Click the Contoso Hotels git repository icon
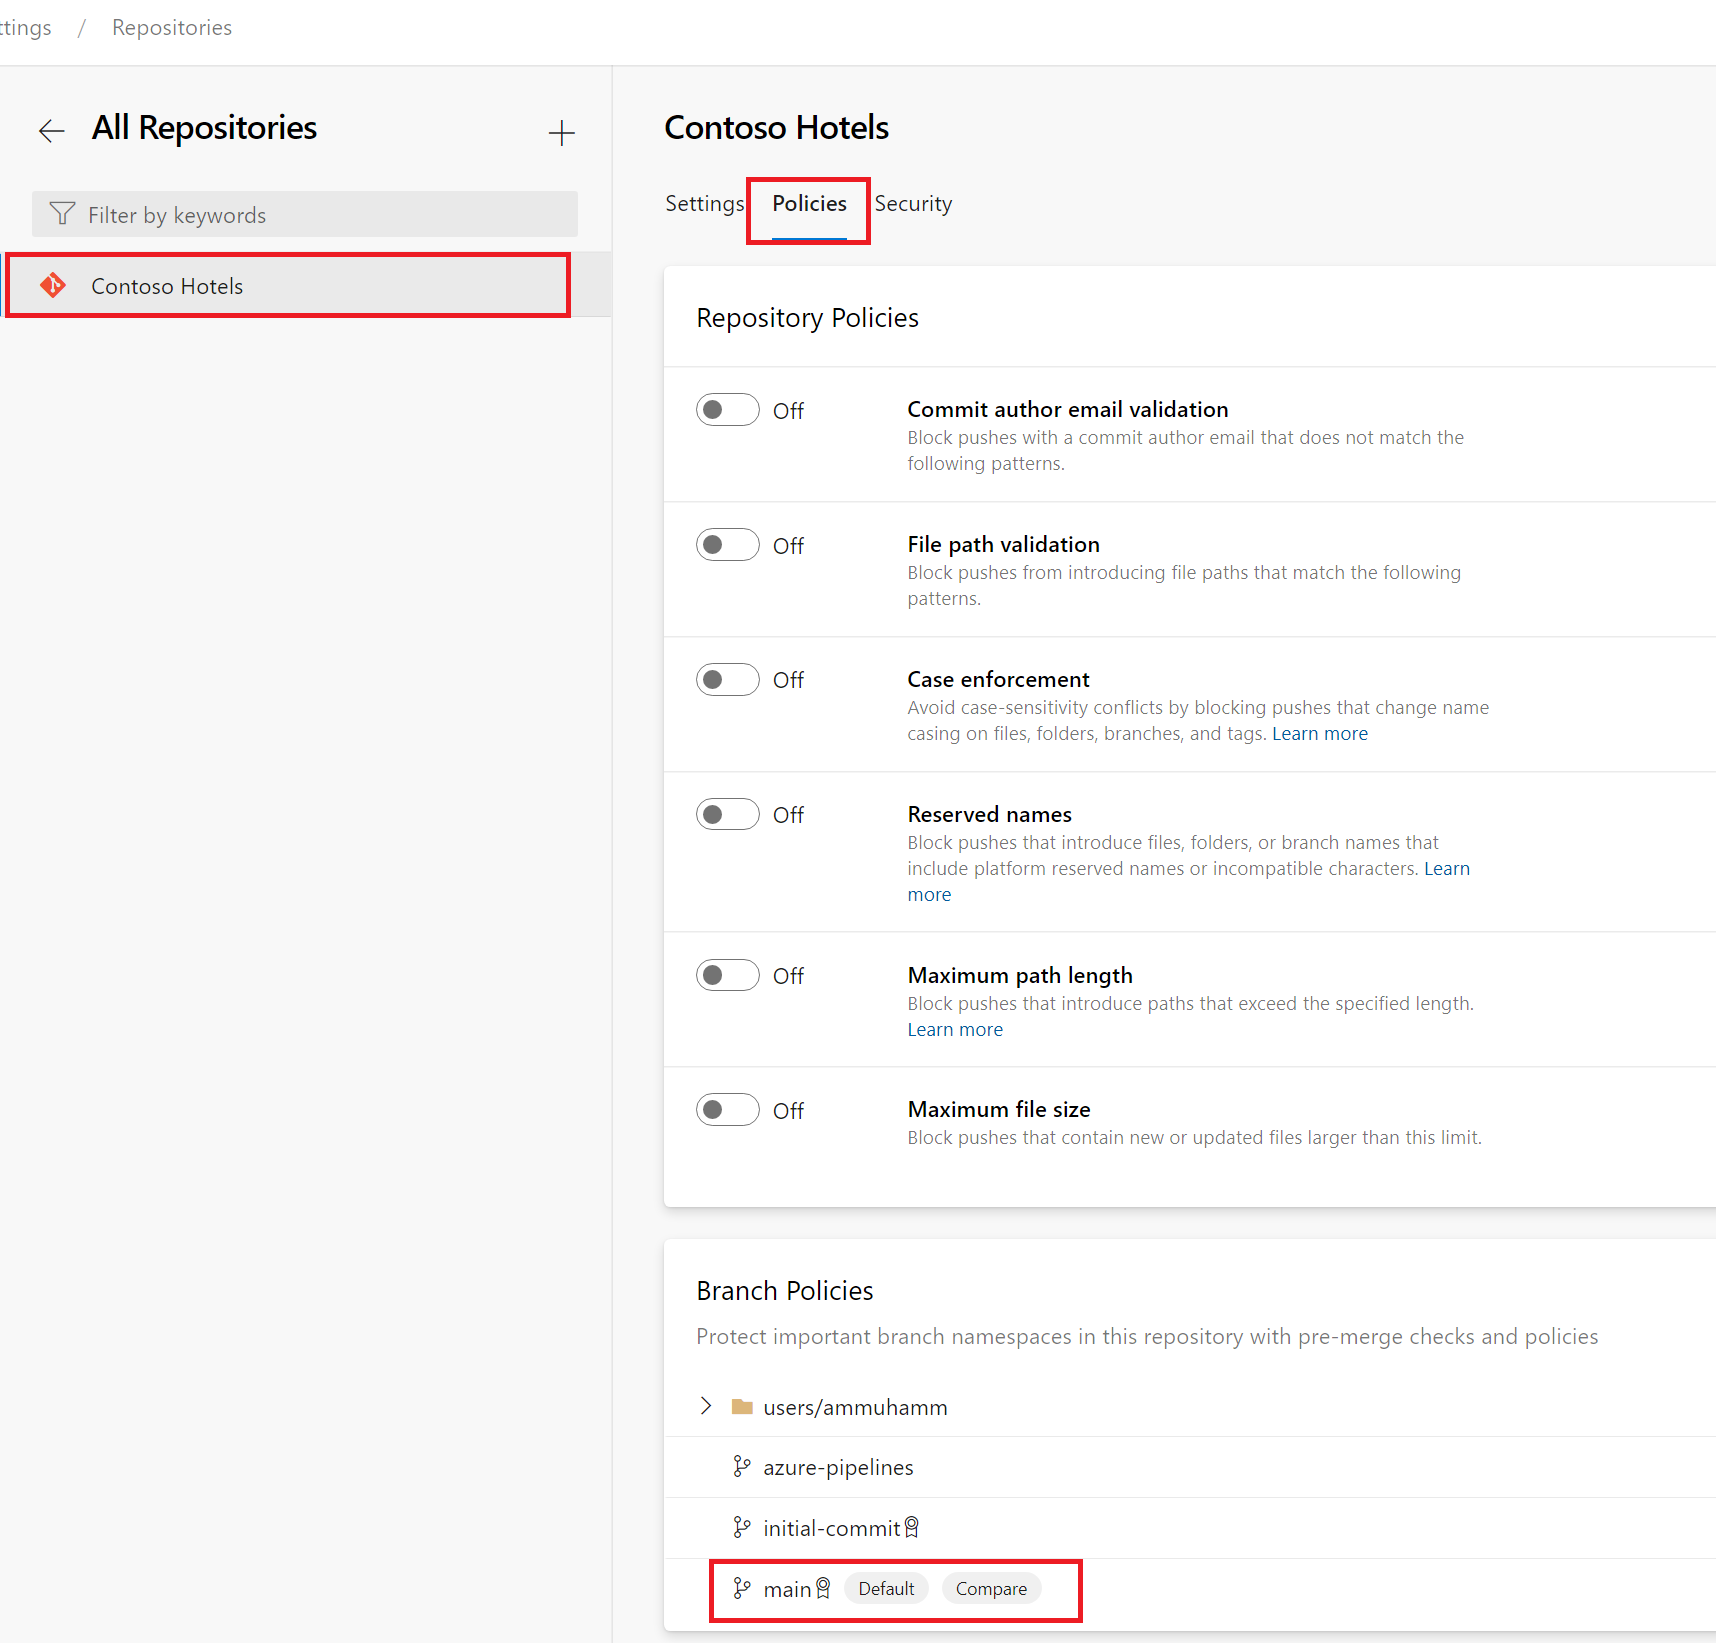The height and width of the screenshot is (1643, 1716). (53, 286)
